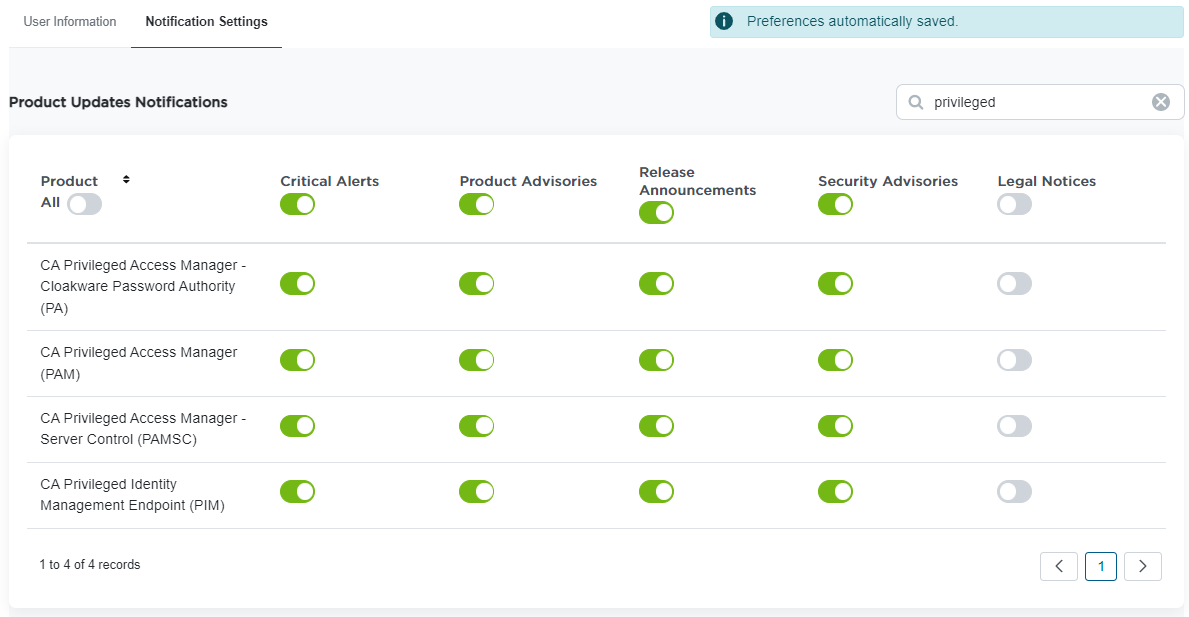Clear the search field with the X icon
The image size is (1189, 617).
coord(1160,102)
